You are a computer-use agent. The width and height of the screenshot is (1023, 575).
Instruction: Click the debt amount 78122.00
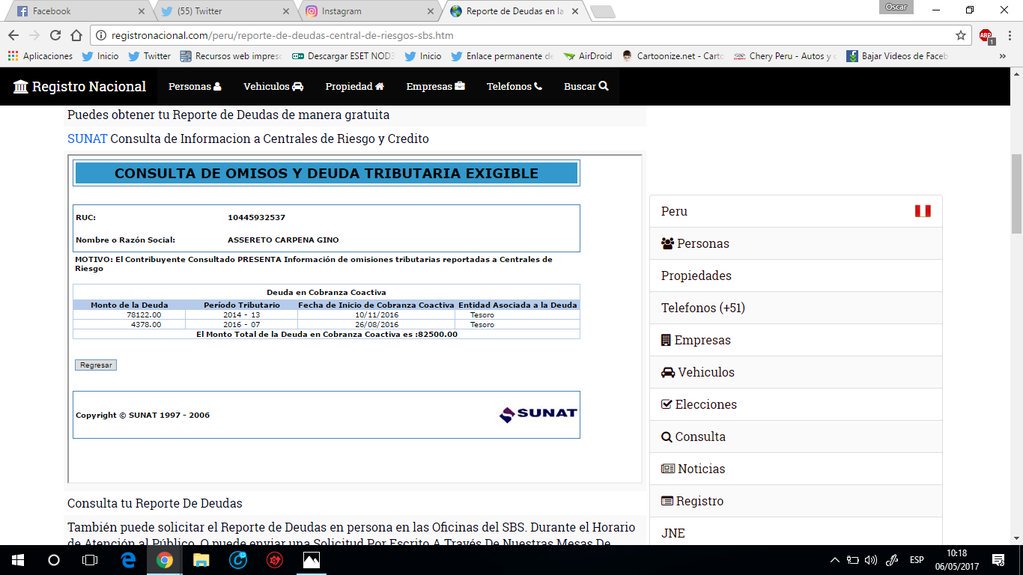(144, 315)
